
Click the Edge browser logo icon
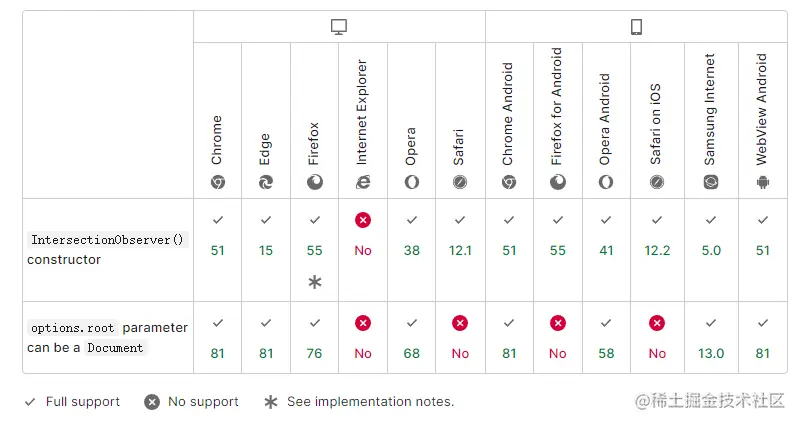[266, 182]
